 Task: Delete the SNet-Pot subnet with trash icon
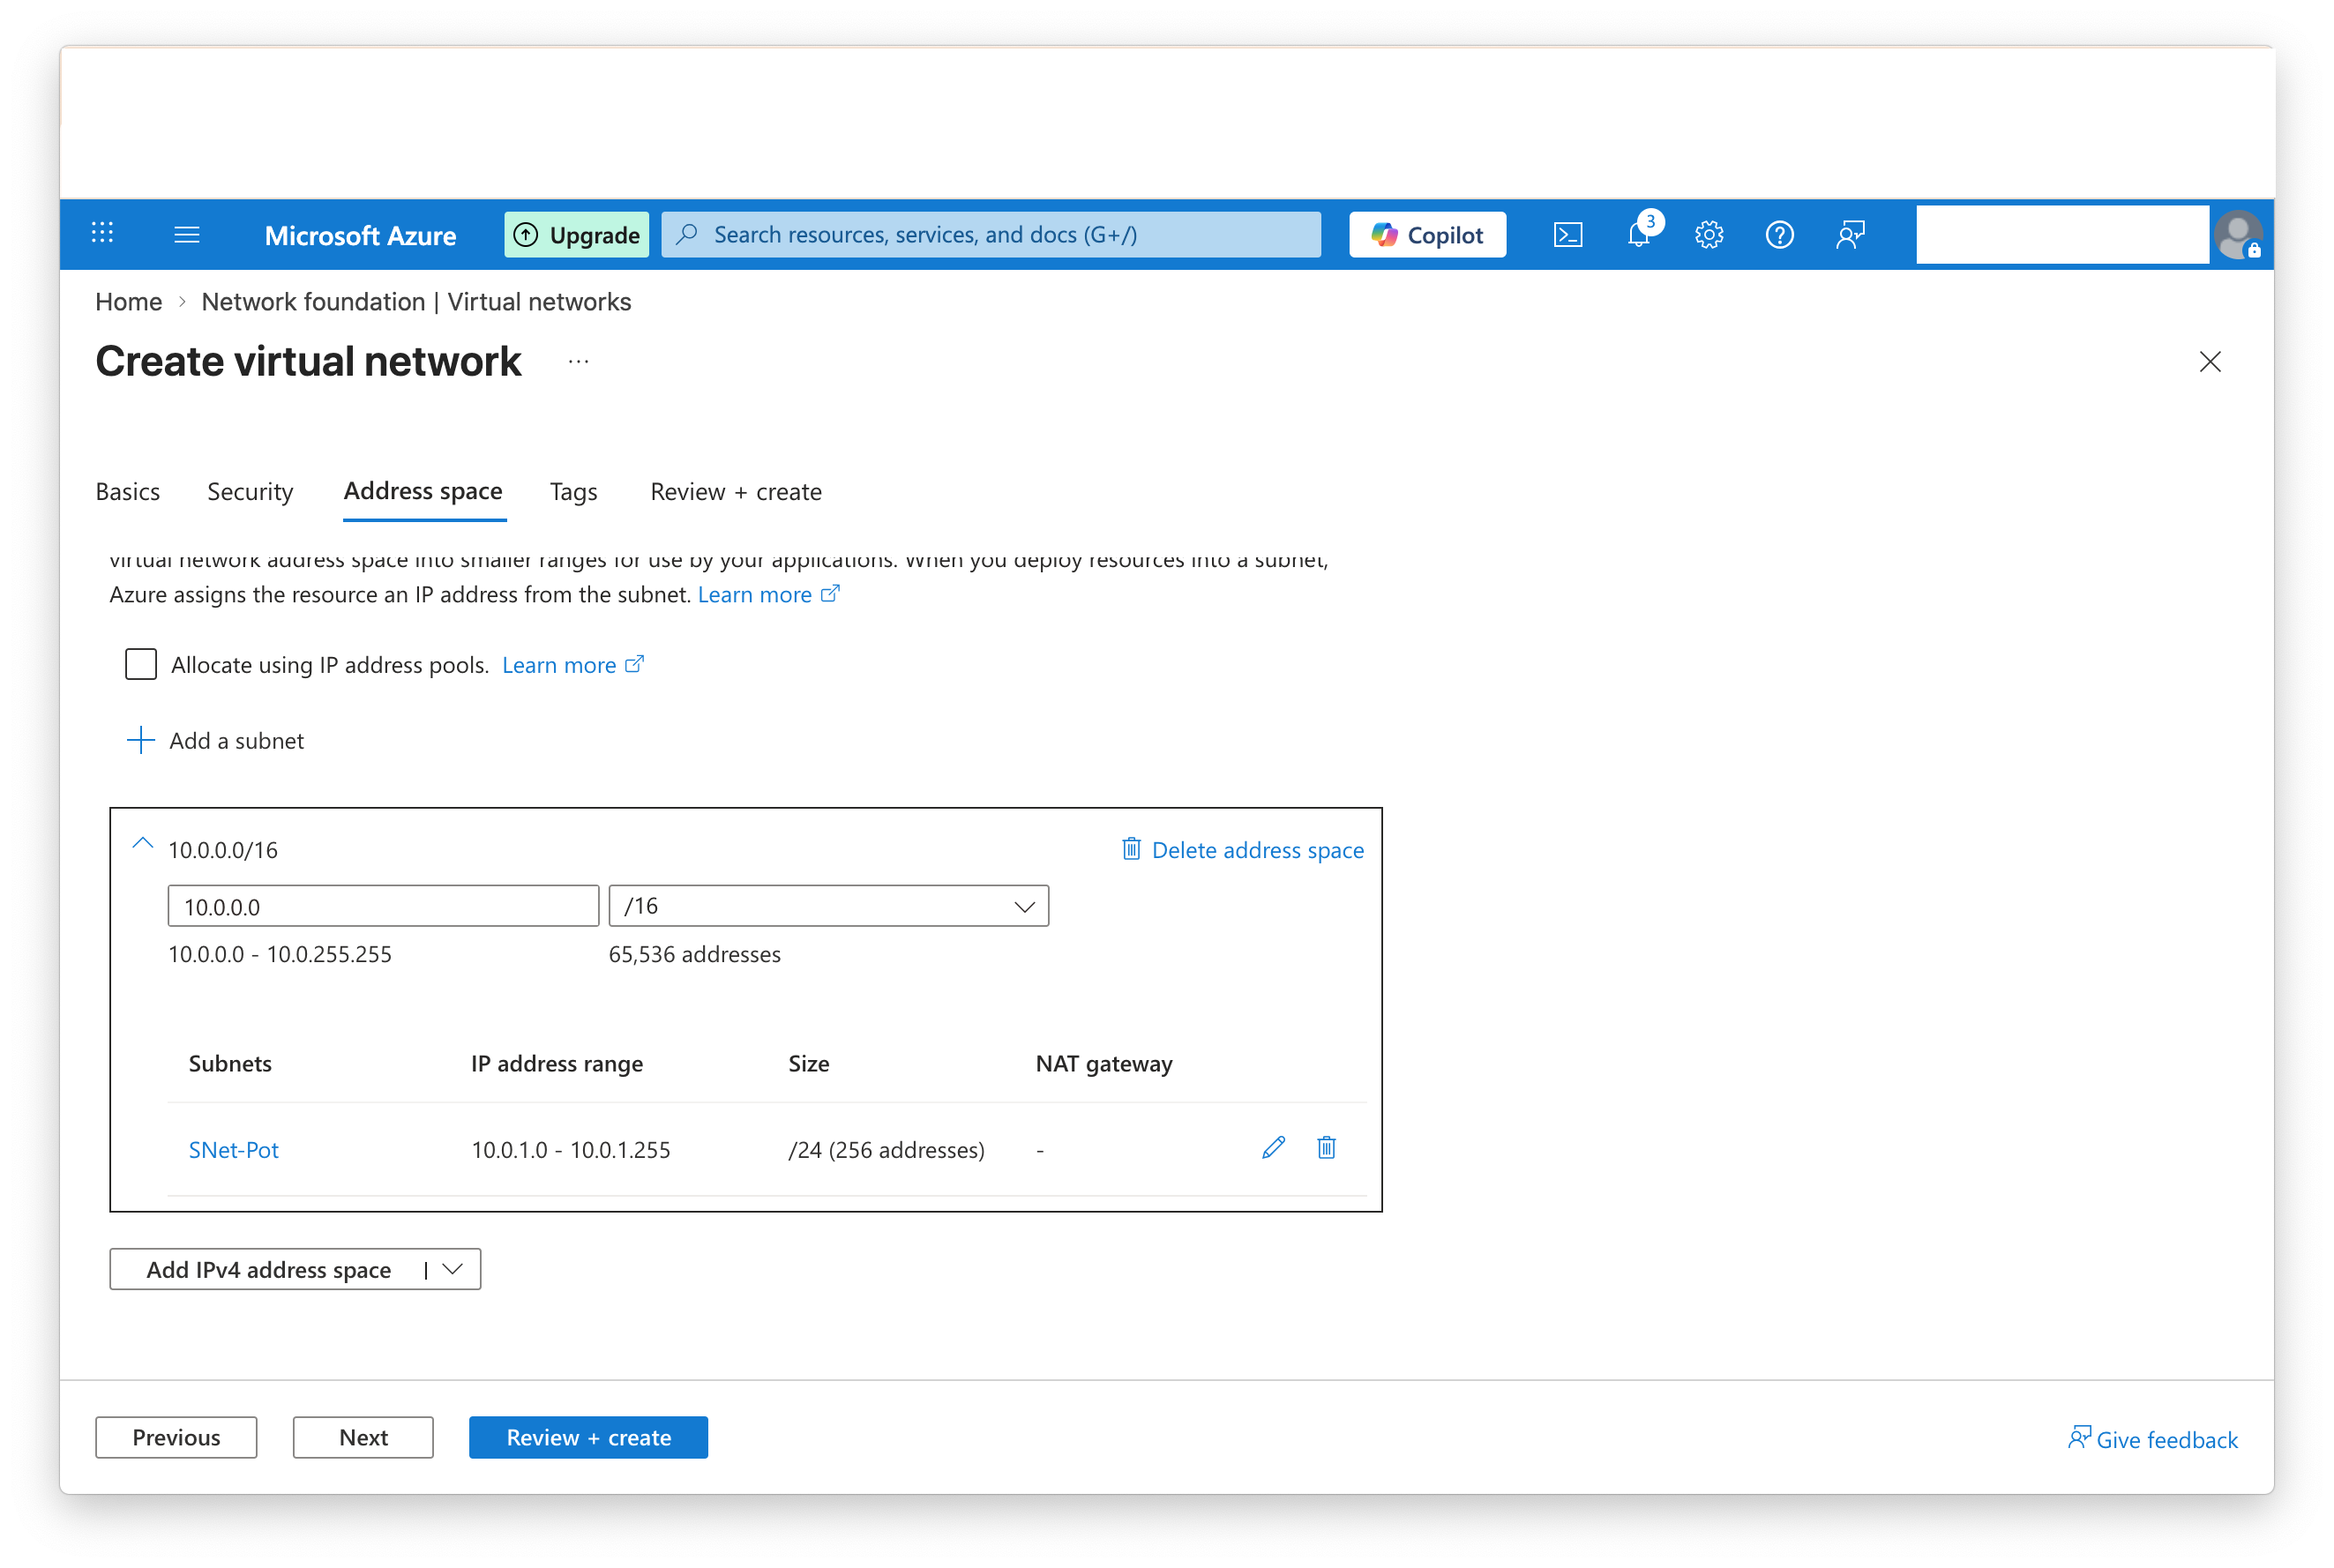coord(1326,1147)
